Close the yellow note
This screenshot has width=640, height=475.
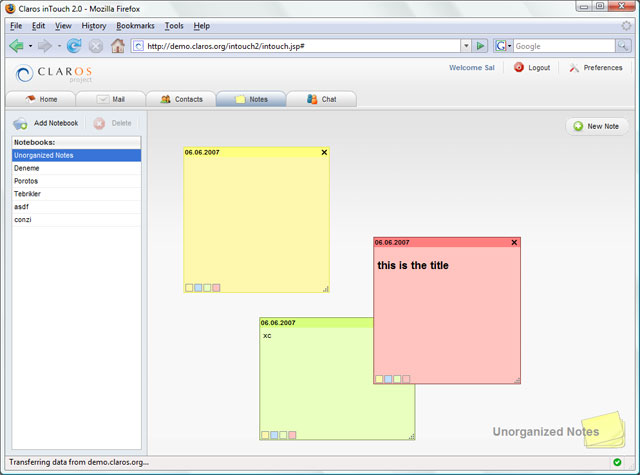(324, 152)
